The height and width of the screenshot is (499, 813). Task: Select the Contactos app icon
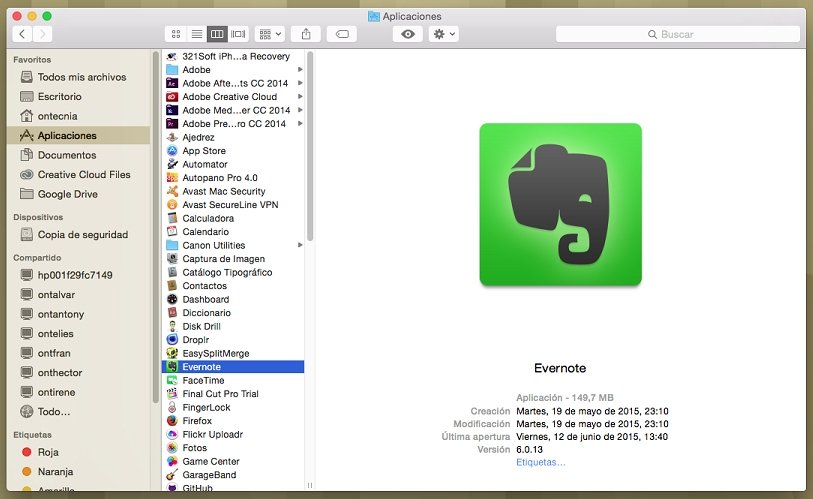click(172, 286)
